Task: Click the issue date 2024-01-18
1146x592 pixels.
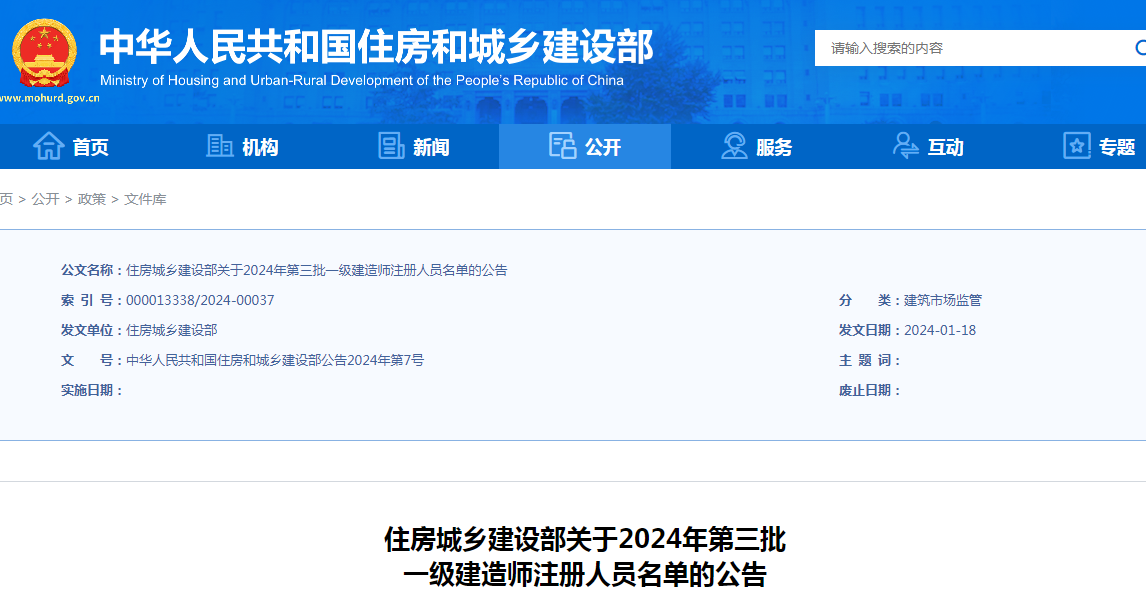Action: click(940, 330)
